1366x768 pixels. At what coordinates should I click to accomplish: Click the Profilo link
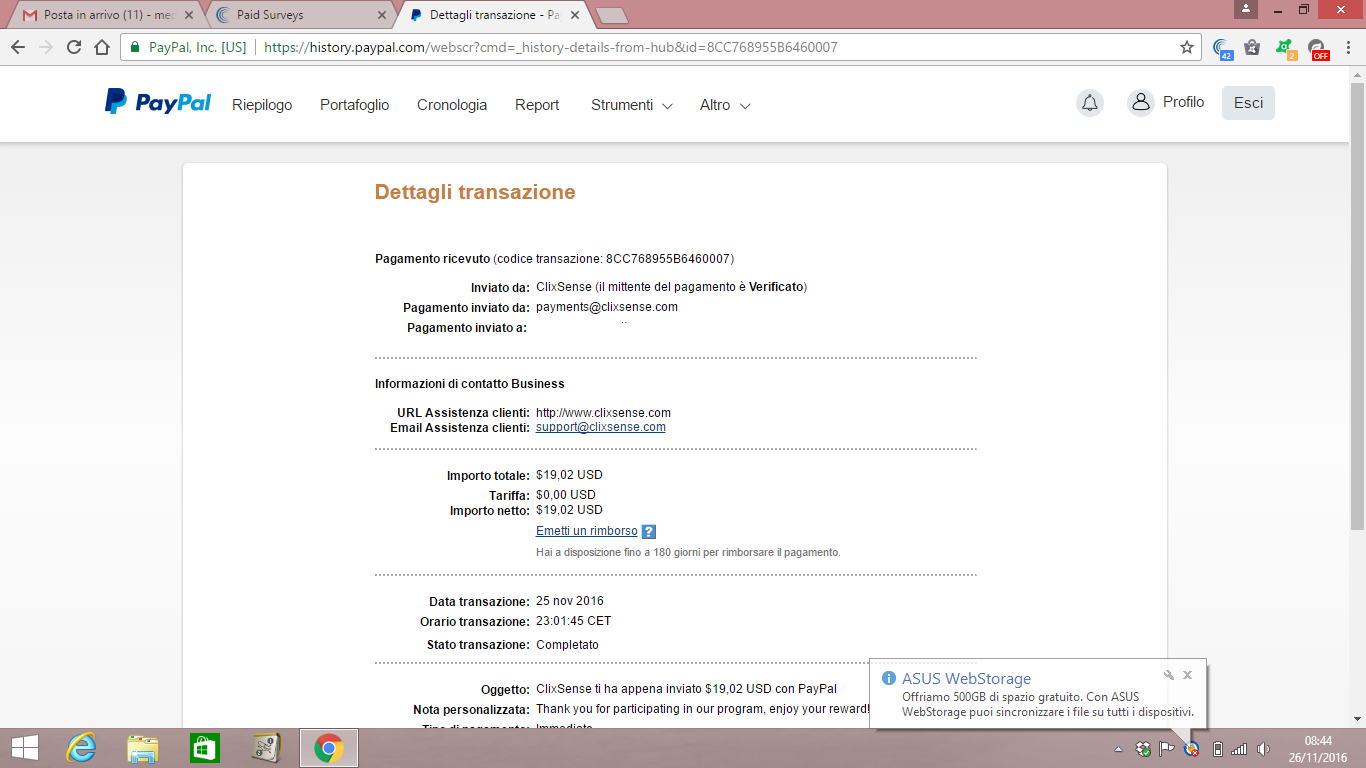1183,102
